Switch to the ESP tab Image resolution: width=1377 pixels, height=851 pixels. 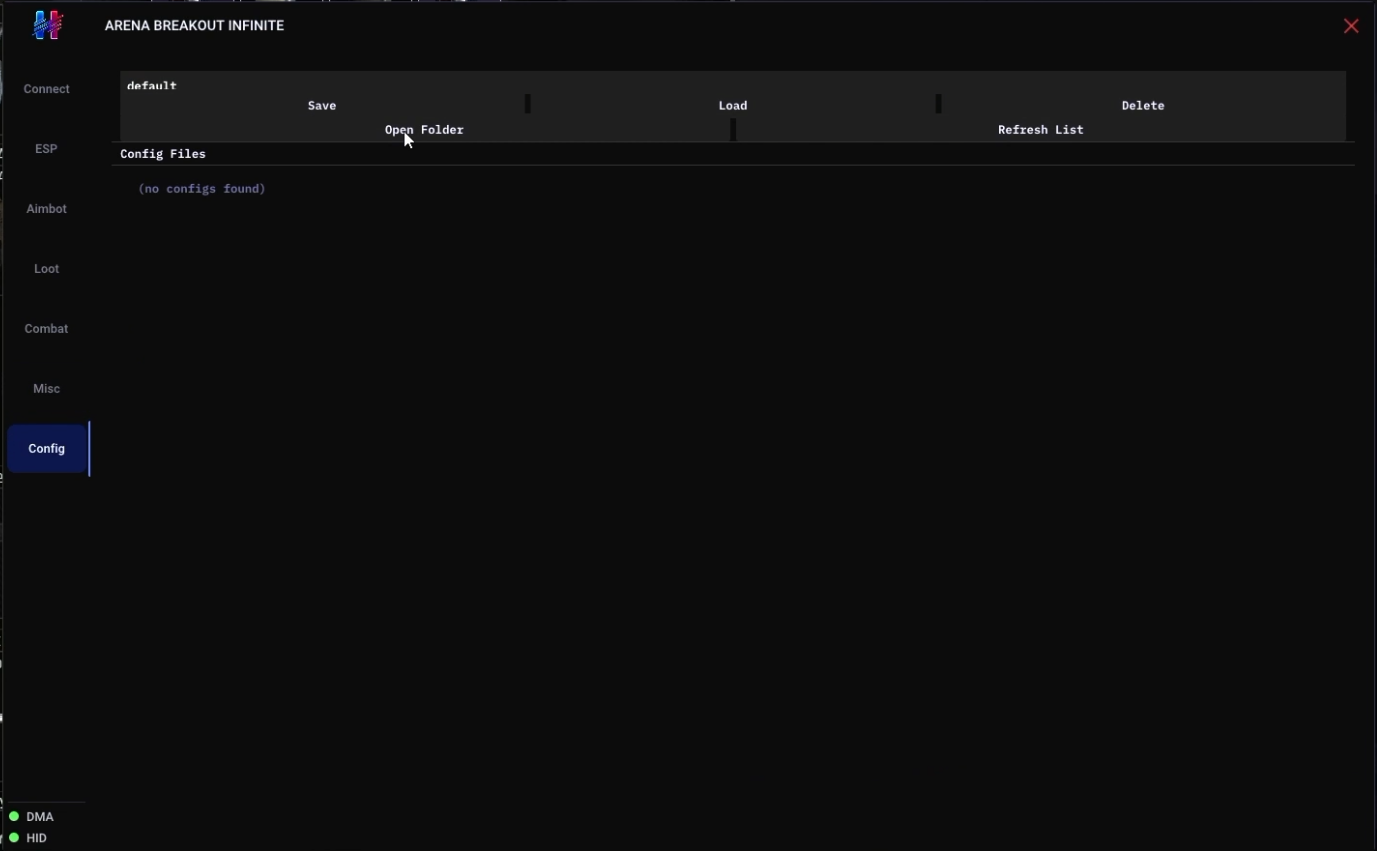coord(47,149)
